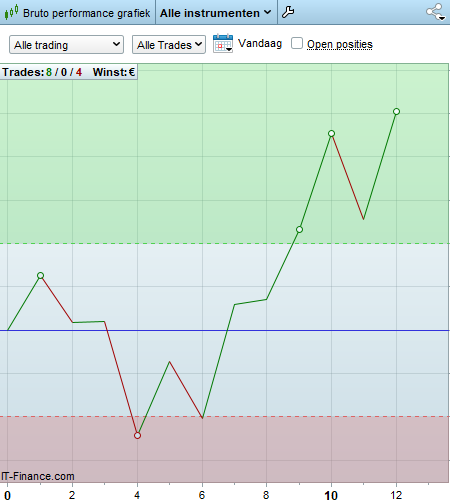
Task: Click the x-axis label 8
Action: pyautogui.click(x=266, y=495)
